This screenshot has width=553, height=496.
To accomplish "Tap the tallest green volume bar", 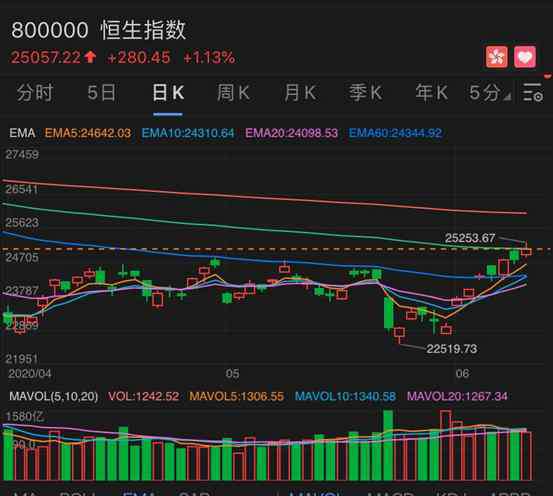I will [x=388, y=445].
